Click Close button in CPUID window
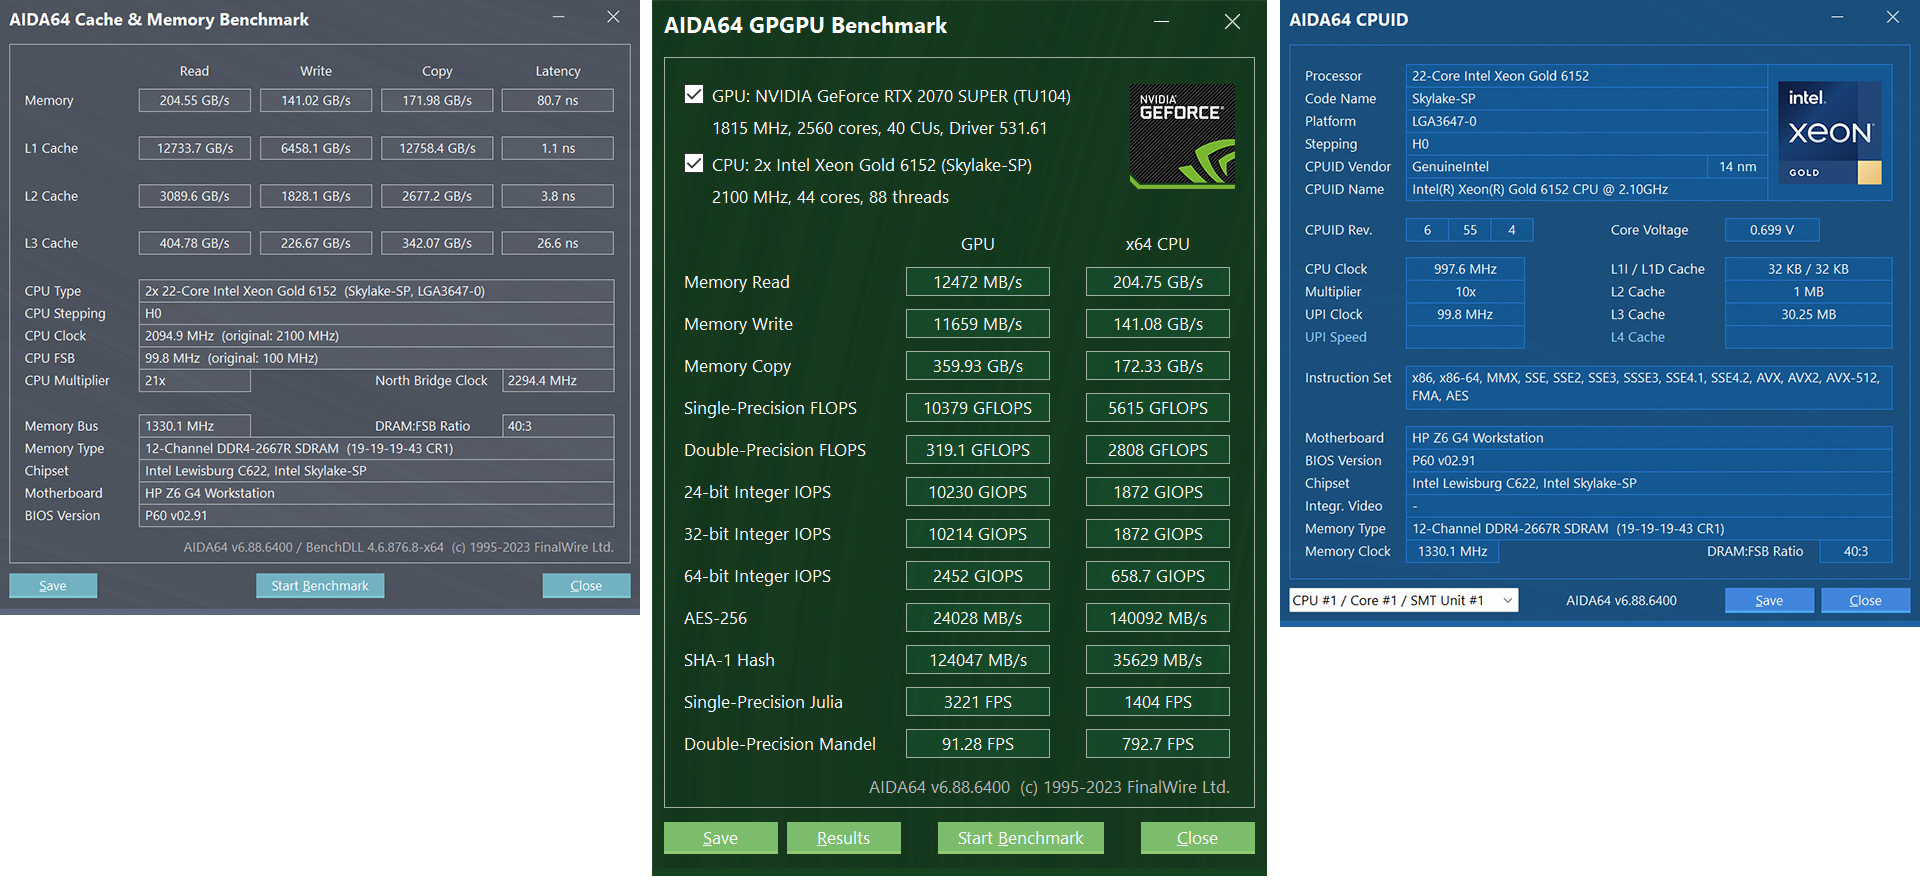Image resolution: width=1920 pixels, height=888 pixels. 1865,600
